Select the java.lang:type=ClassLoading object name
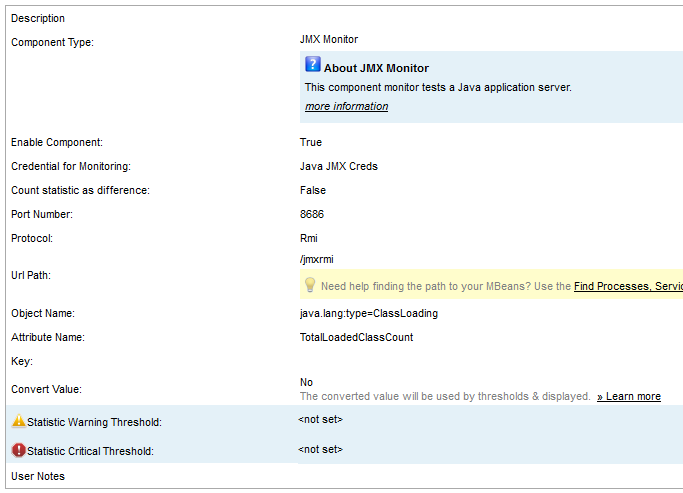Screen dimensions: 683x493 pyautogui.click(x=368, y=313)
